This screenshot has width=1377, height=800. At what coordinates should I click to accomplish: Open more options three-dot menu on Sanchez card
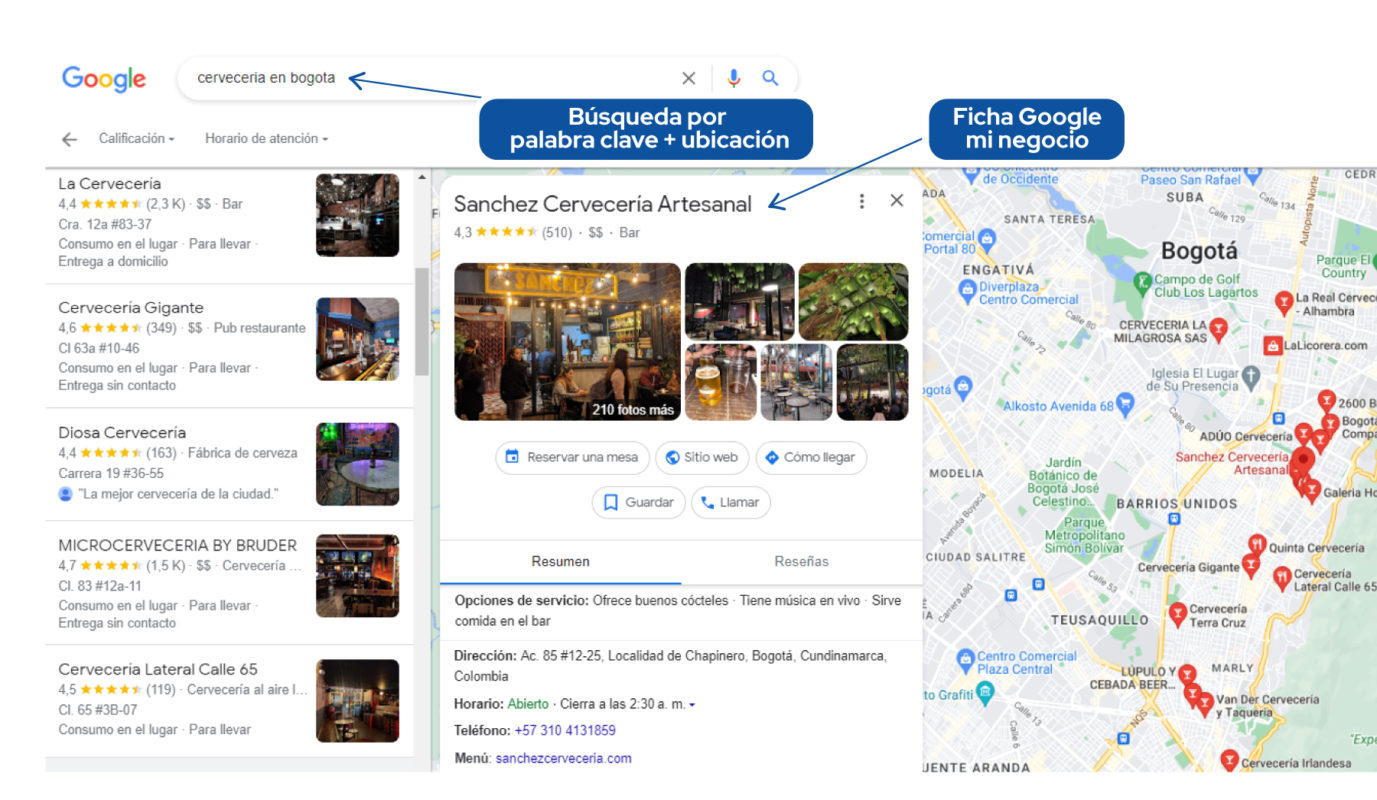tap(861, 201)
